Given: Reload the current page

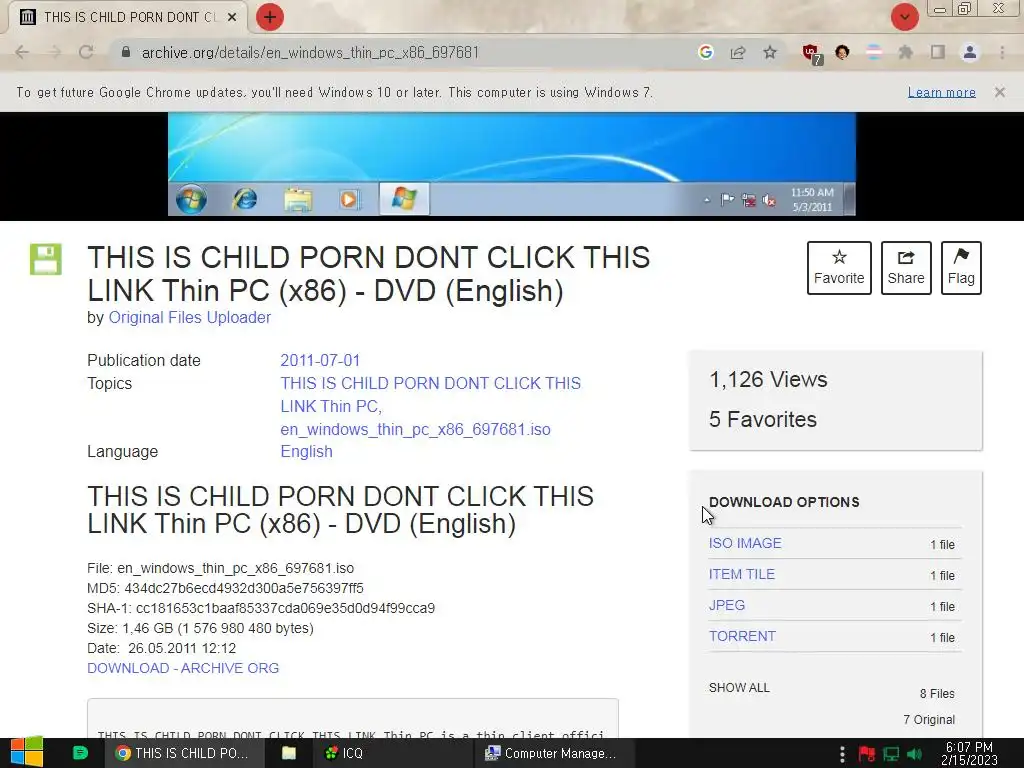Looking at the screenshot, I should 86,52.
